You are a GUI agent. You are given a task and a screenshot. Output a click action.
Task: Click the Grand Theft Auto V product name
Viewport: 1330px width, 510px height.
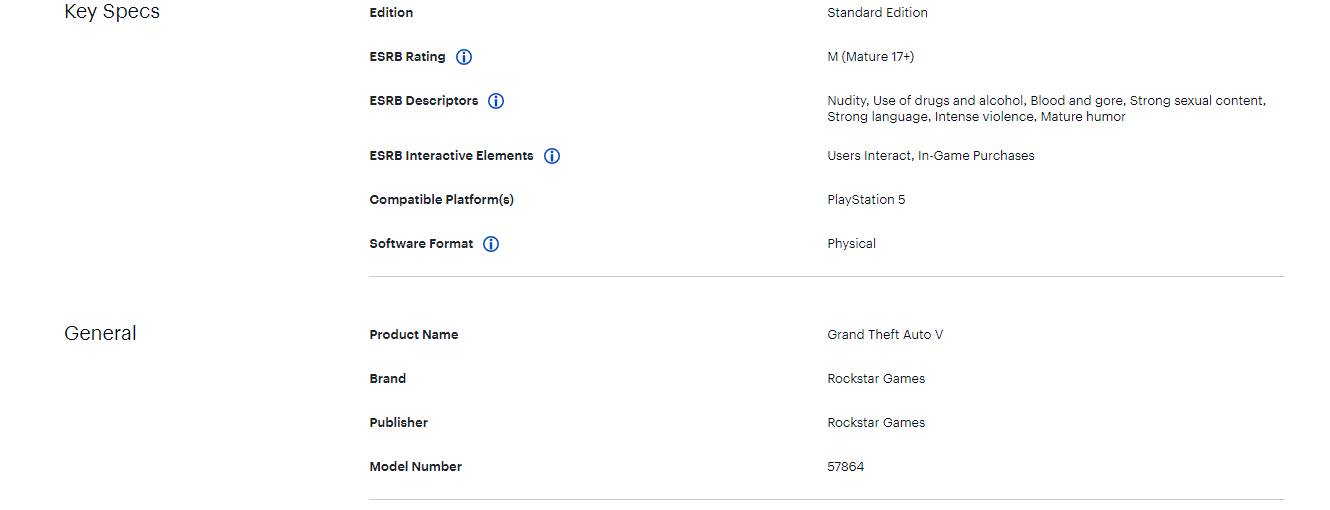(885, 335)
